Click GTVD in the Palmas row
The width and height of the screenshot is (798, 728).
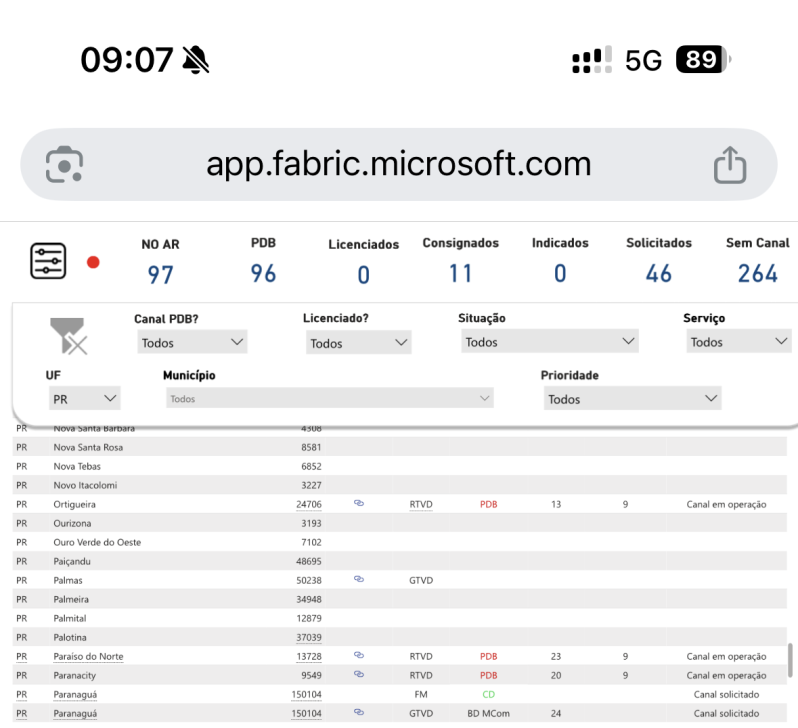[x=421, y=580]
